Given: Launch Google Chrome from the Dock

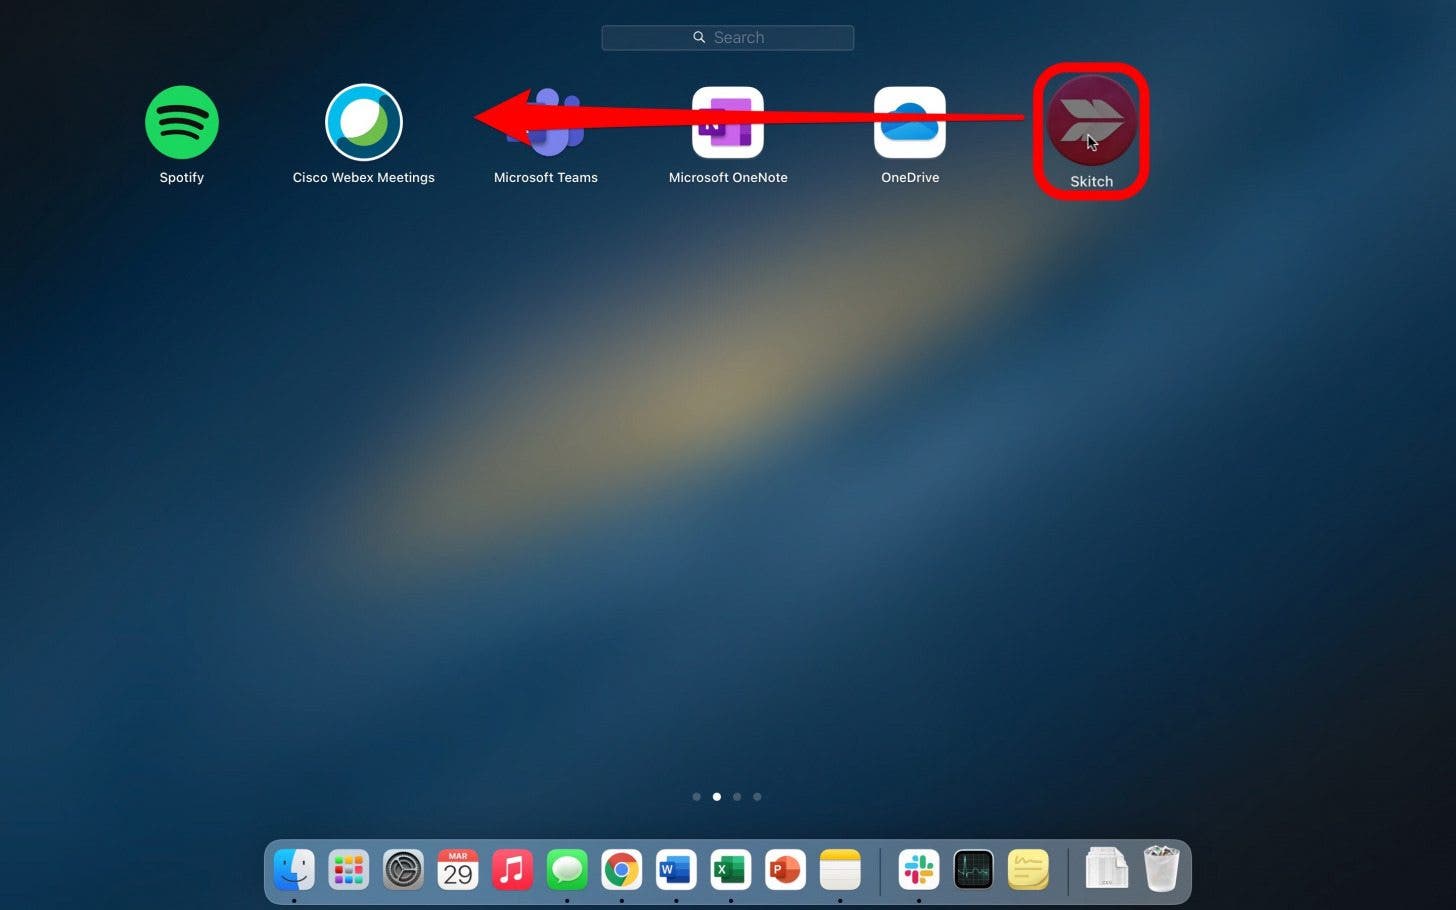Looking at the screenshot, I should pos(621,869).
